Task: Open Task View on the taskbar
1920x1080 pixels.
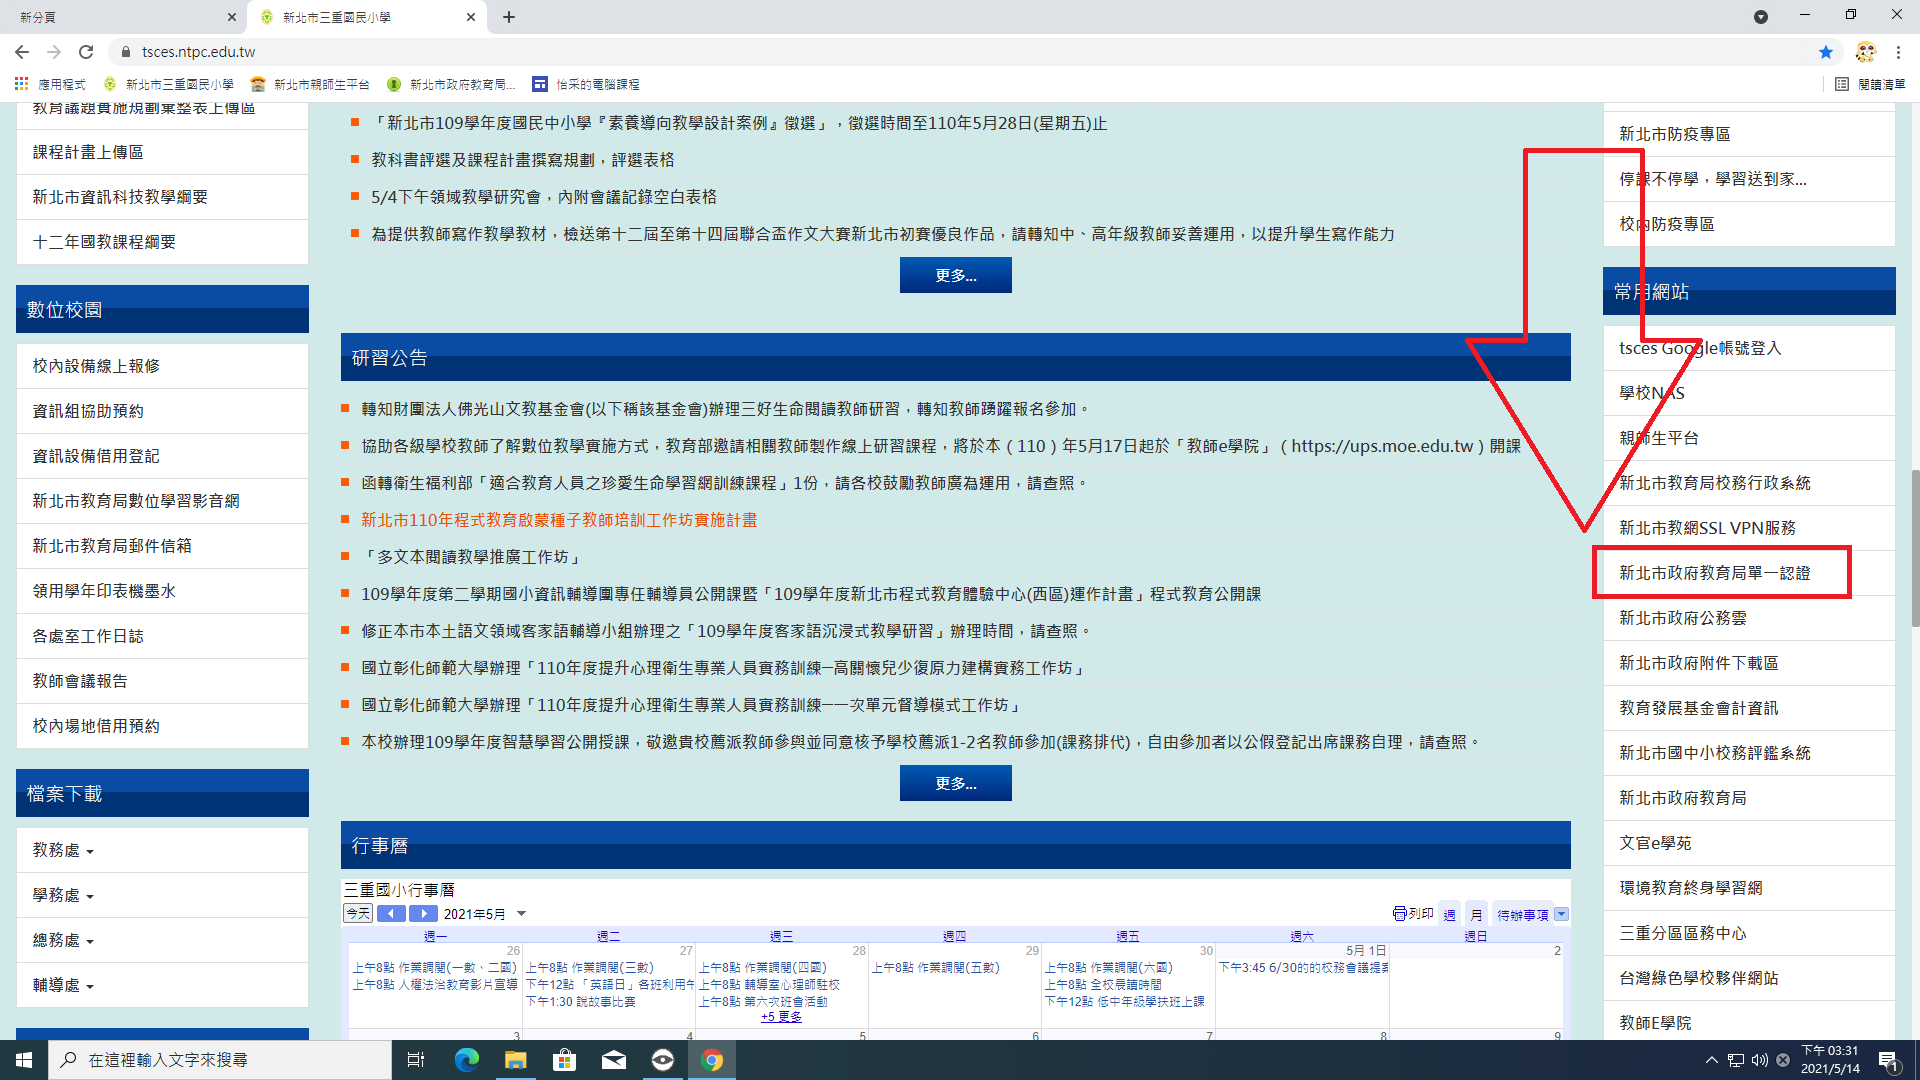Action: 416,1060
